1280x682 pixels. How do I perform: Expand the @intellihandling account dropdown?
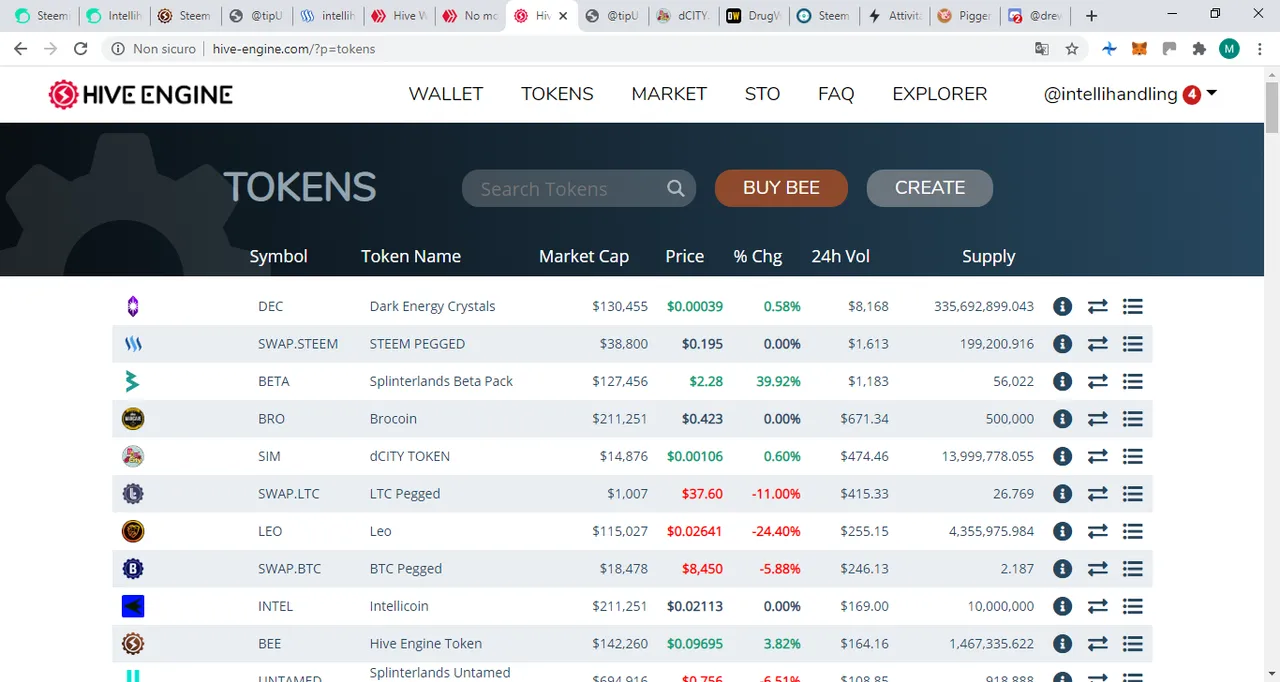coord(1130,94)
